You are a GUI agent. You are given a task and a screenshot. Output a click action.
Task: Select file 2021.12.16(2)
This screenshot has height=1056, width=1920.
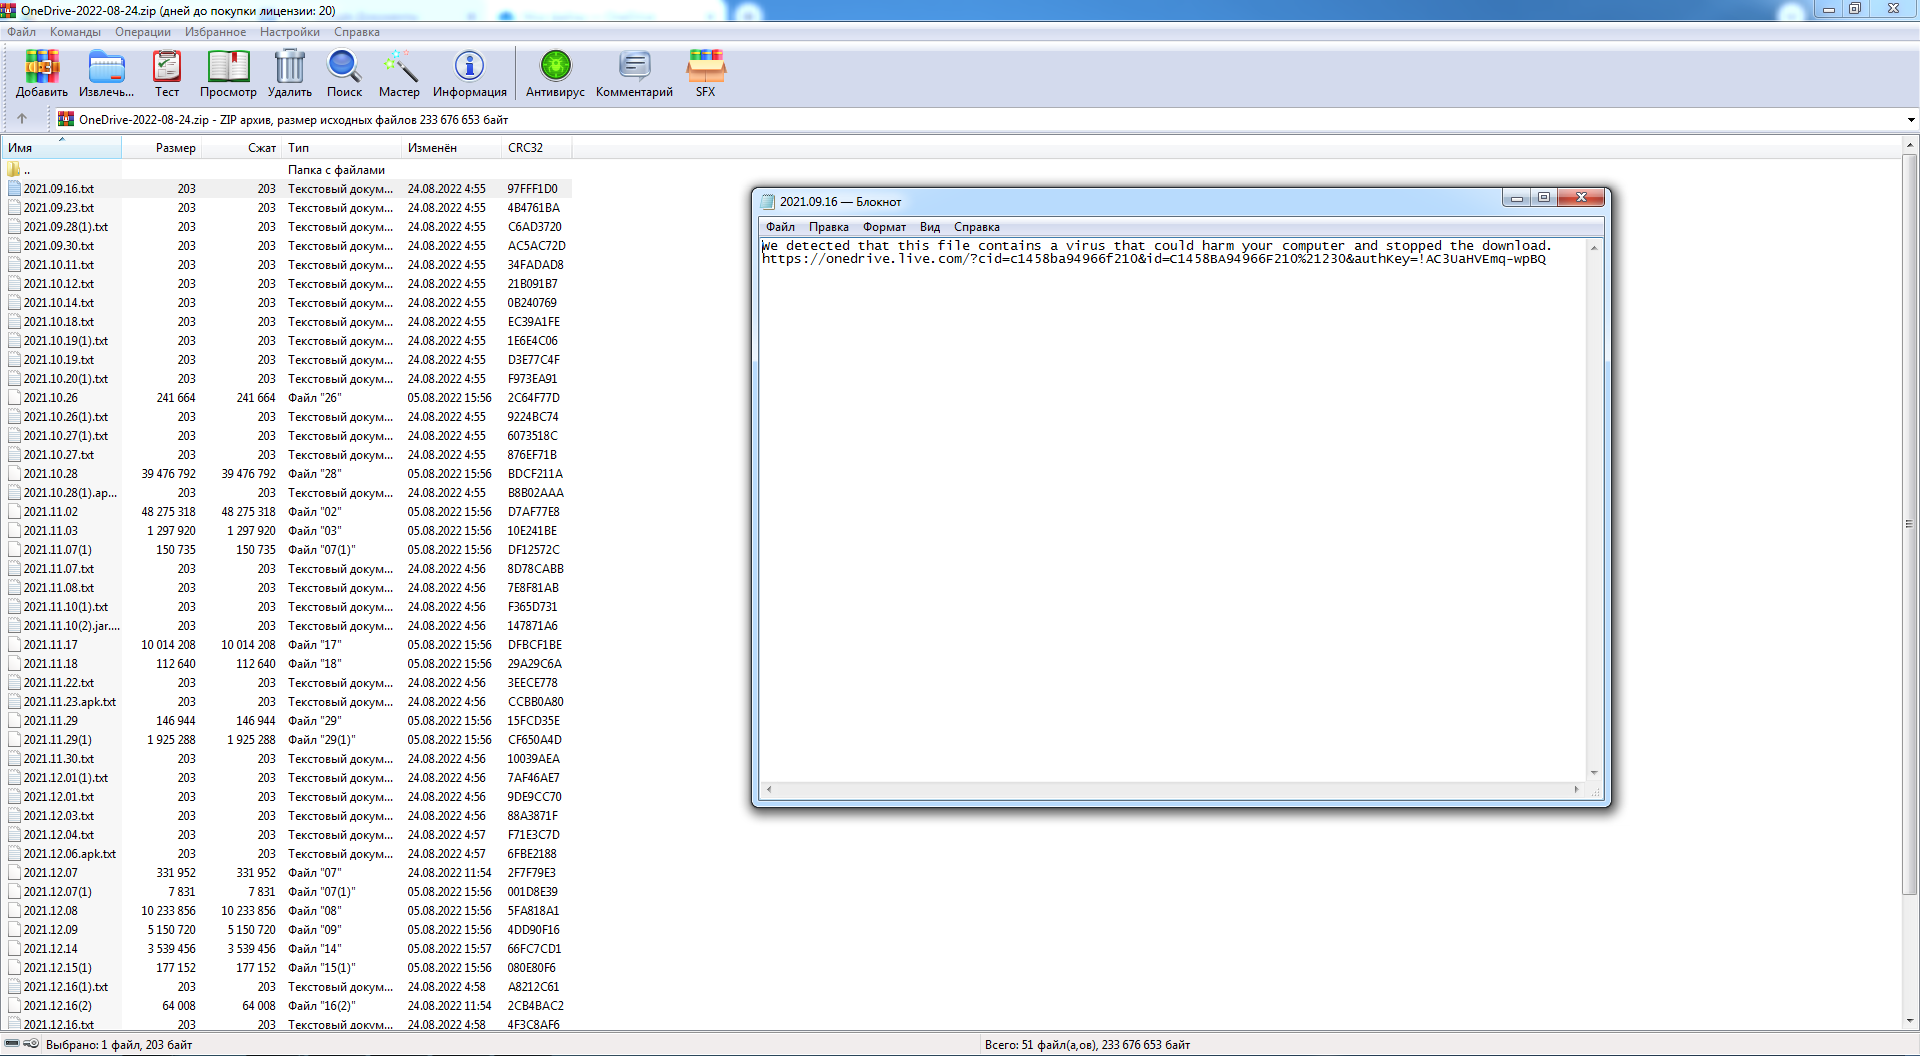(58, 1006)
